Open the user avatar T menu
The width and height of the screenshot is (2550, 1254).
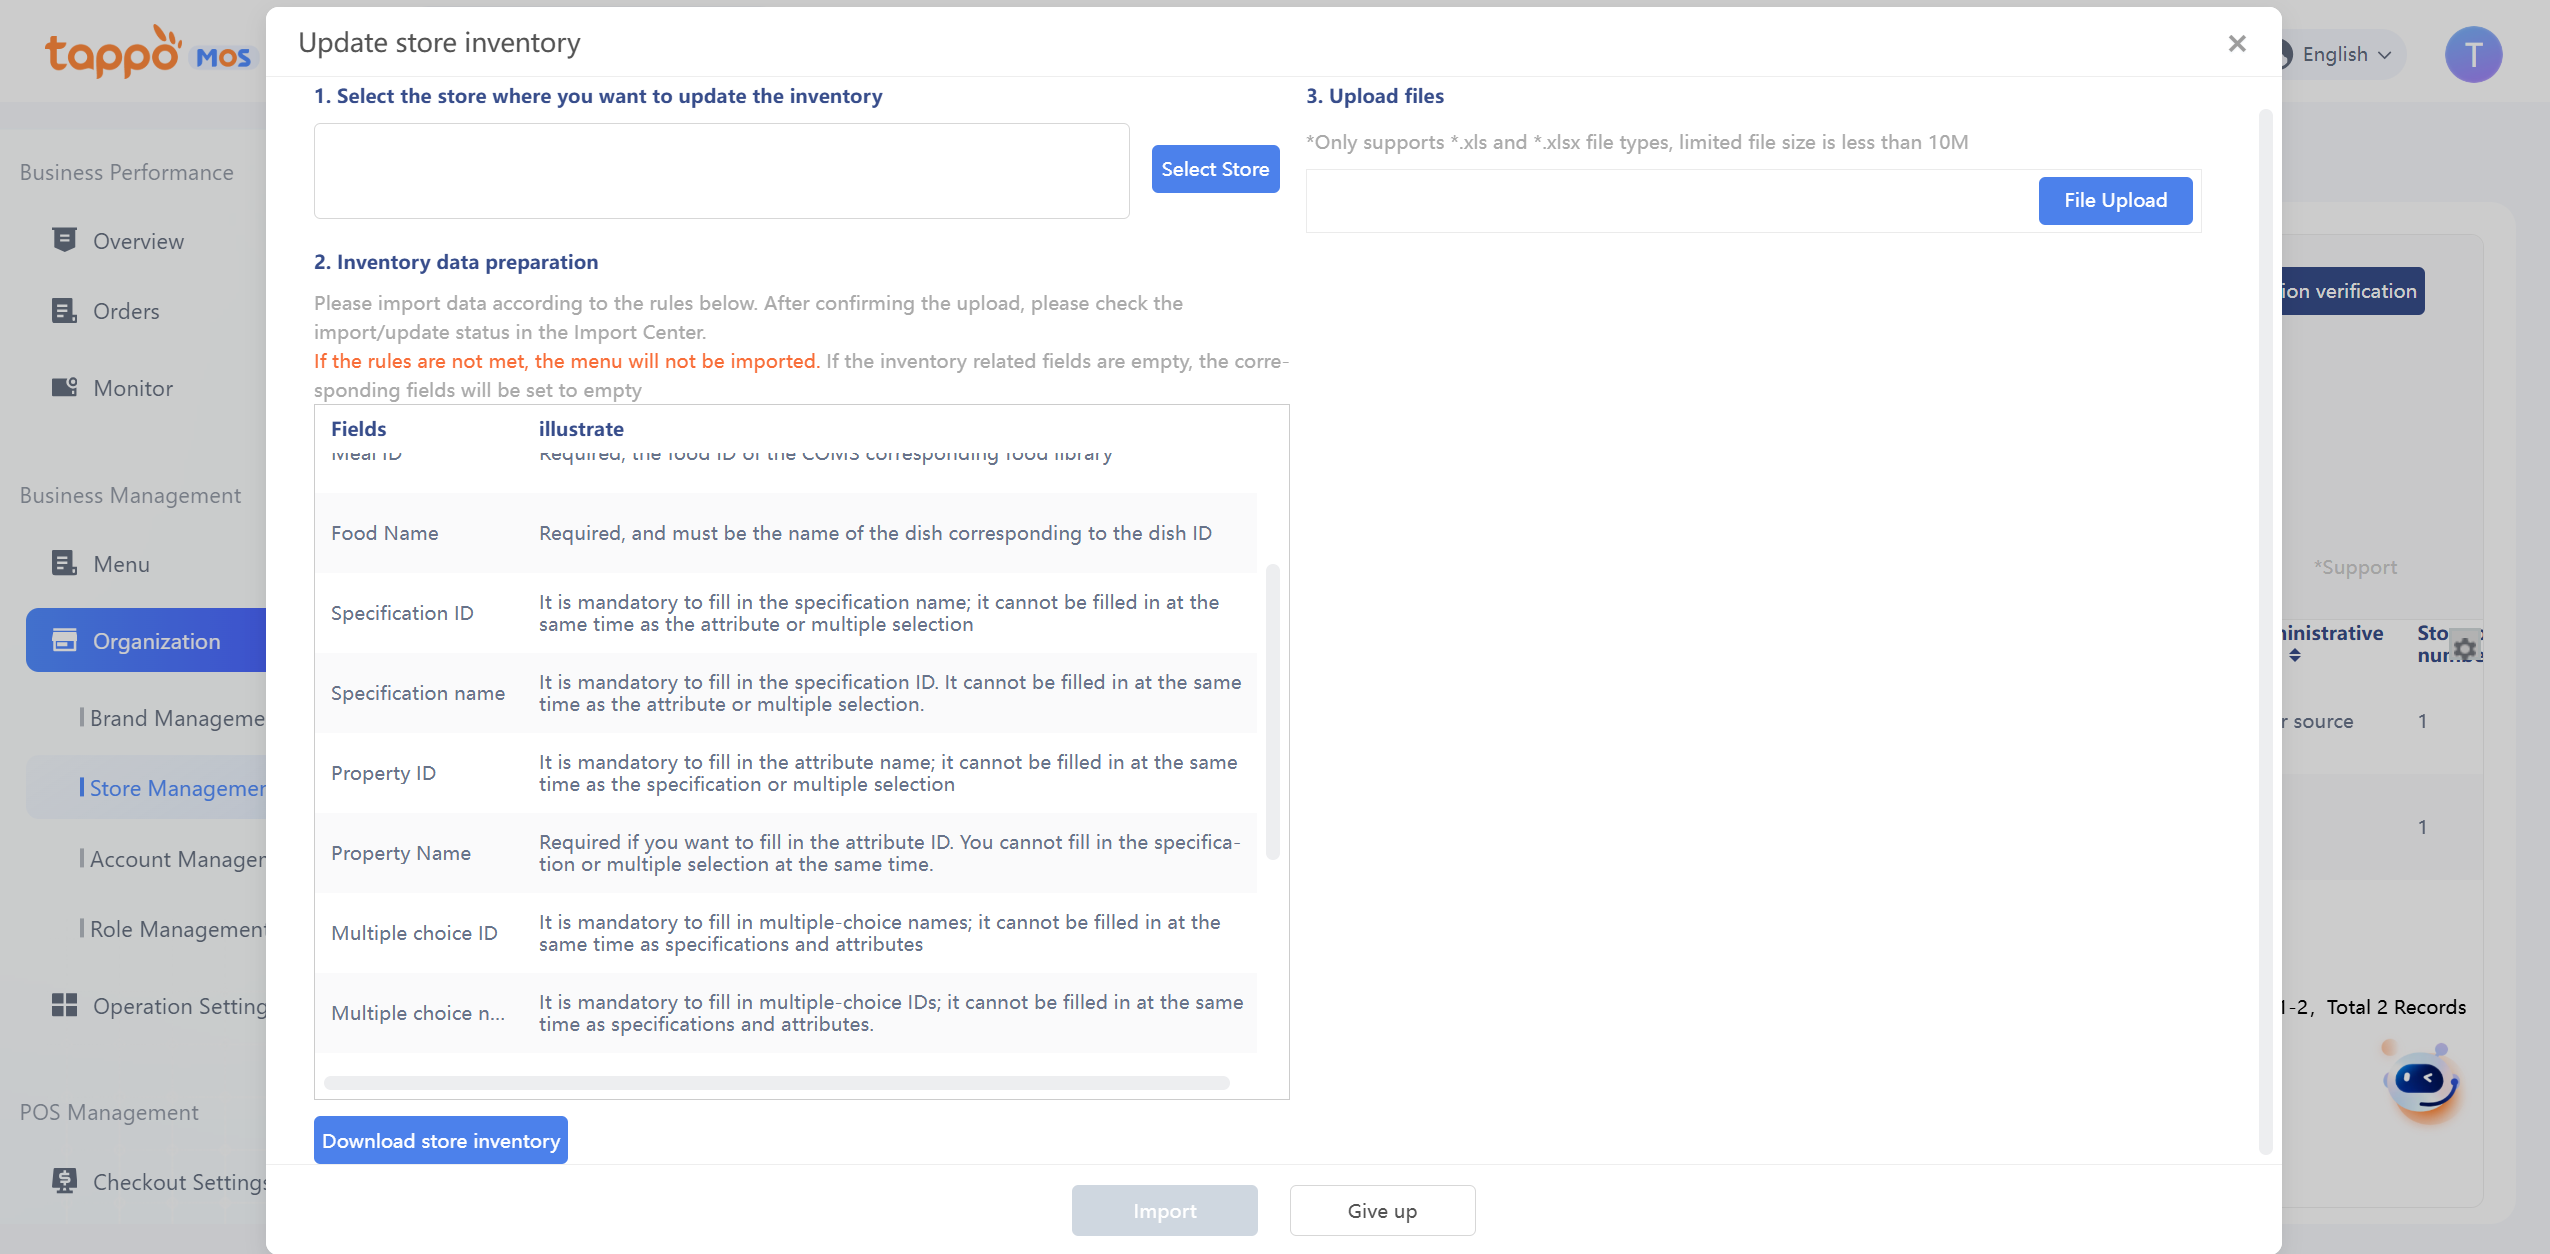[2473, 54]
